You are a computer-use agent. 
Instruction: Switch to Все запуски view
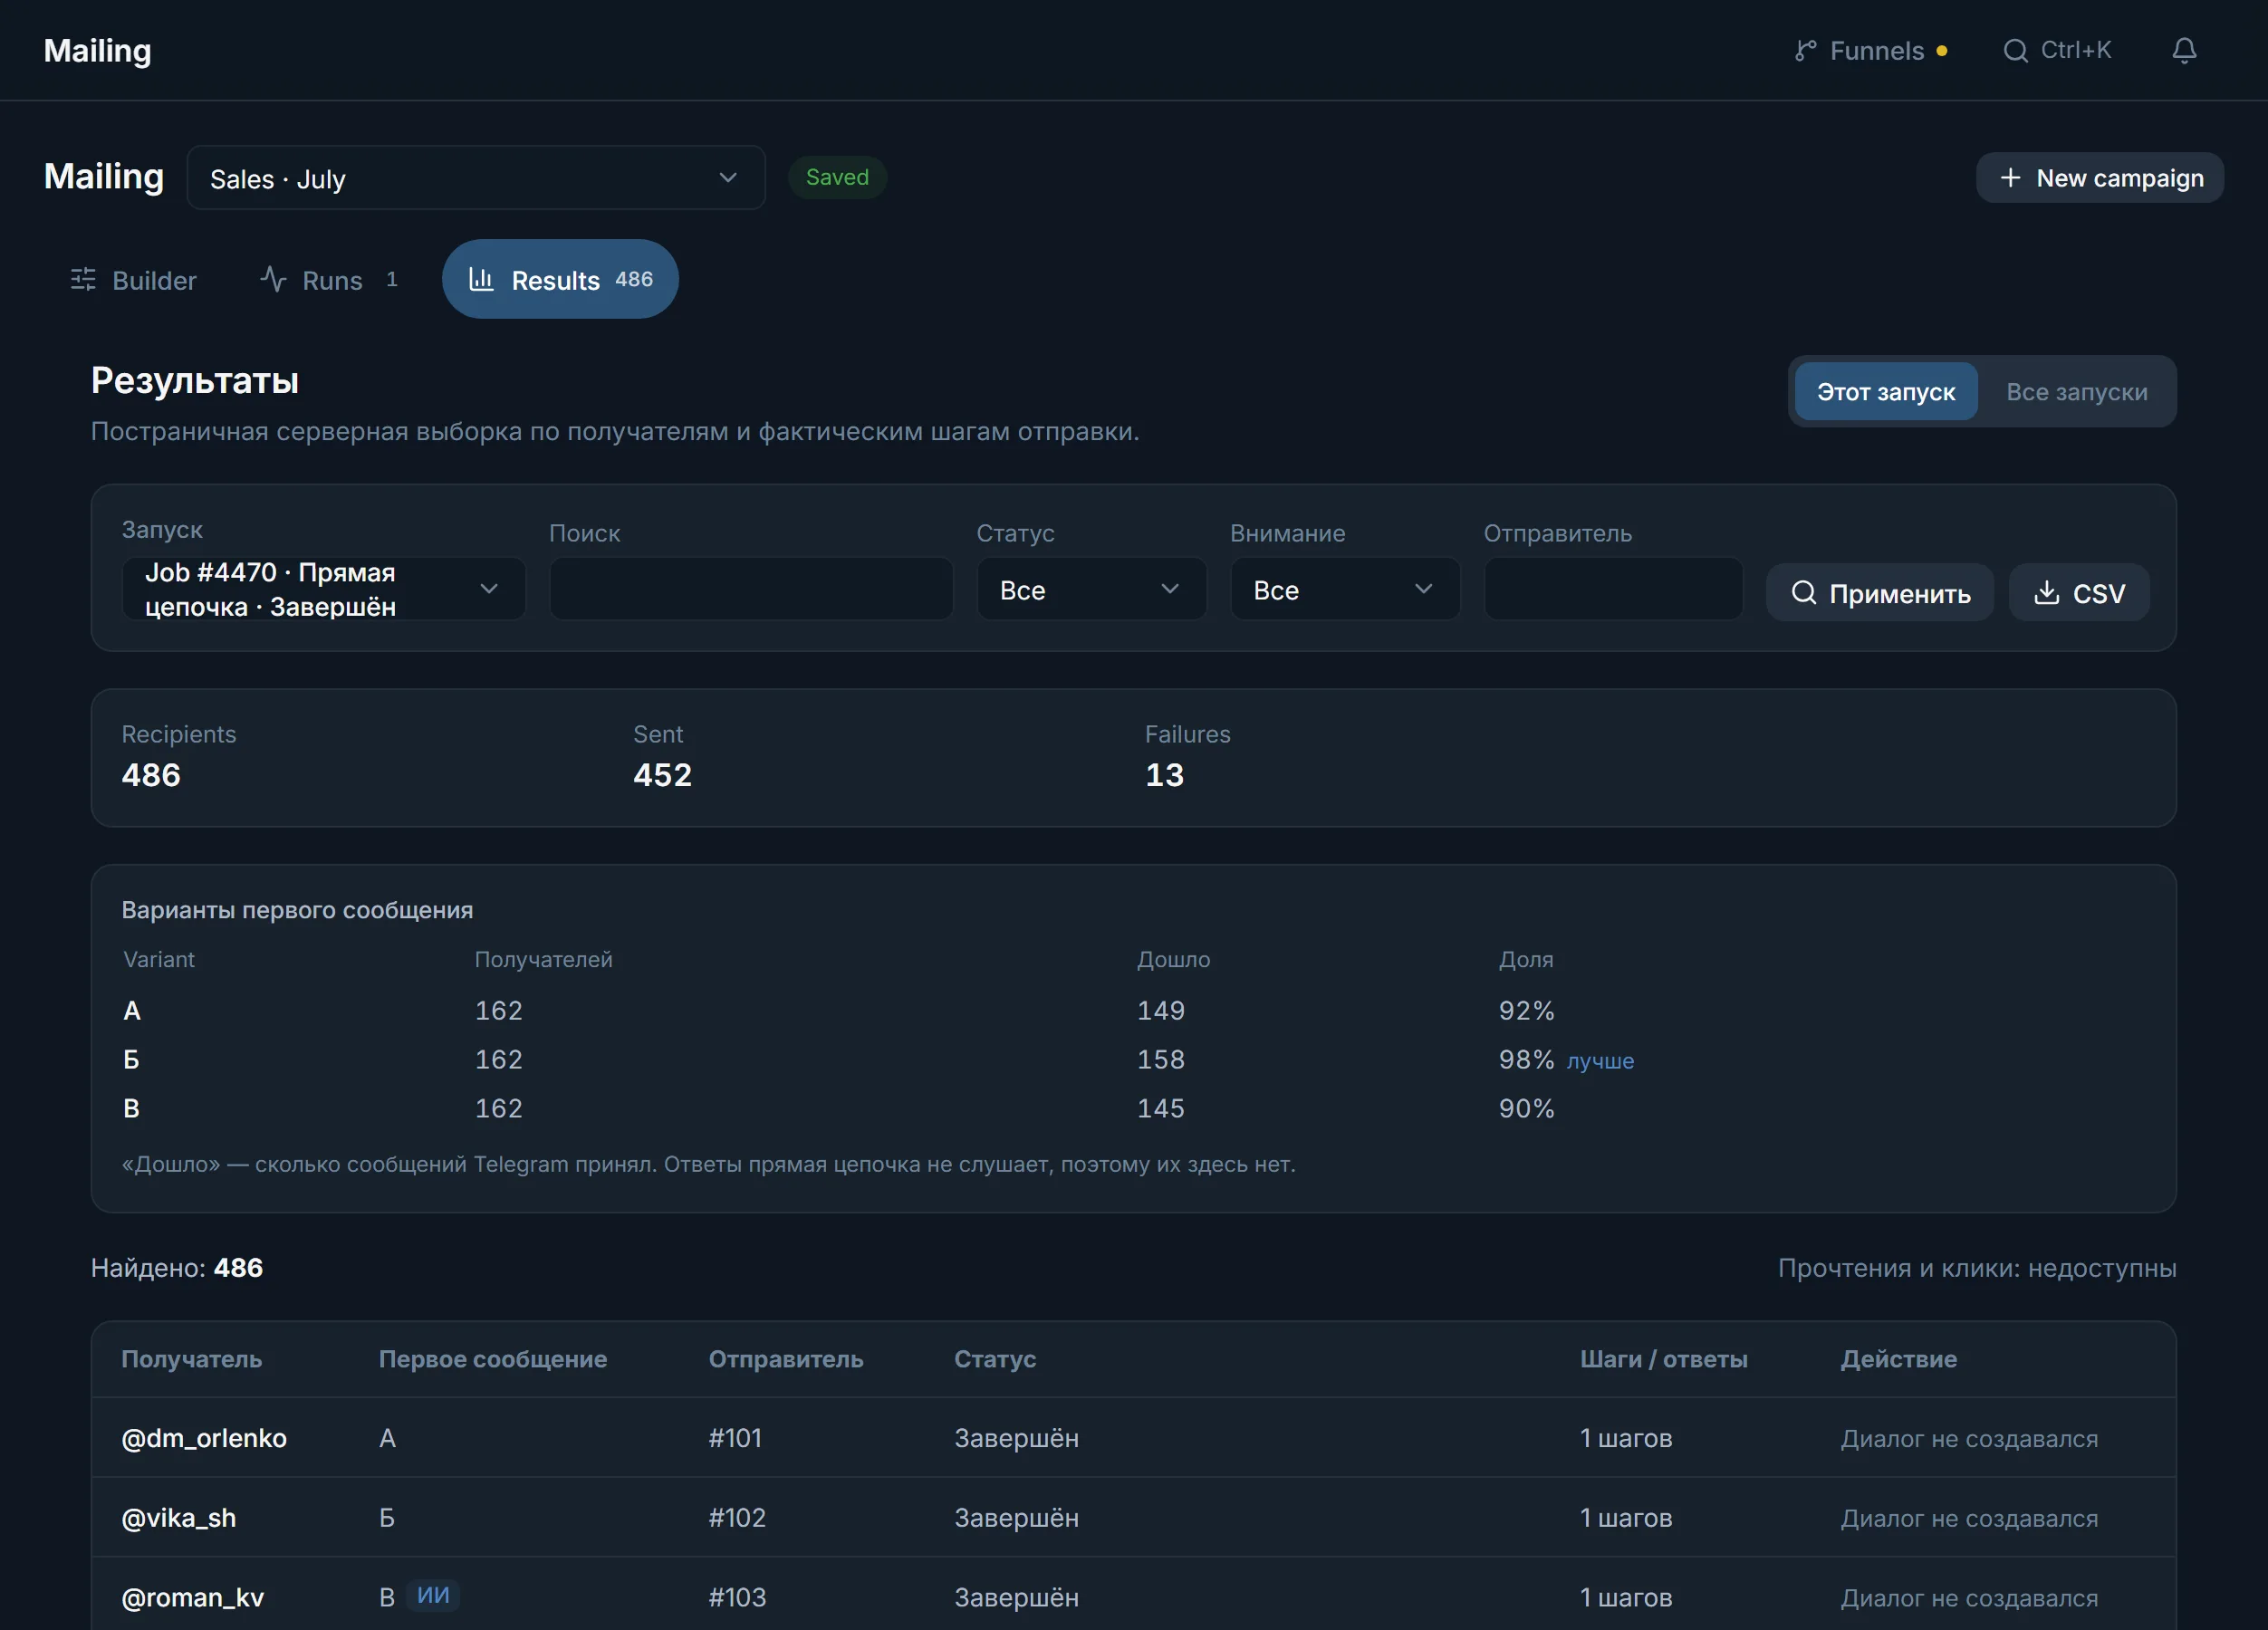(2076, 392)
